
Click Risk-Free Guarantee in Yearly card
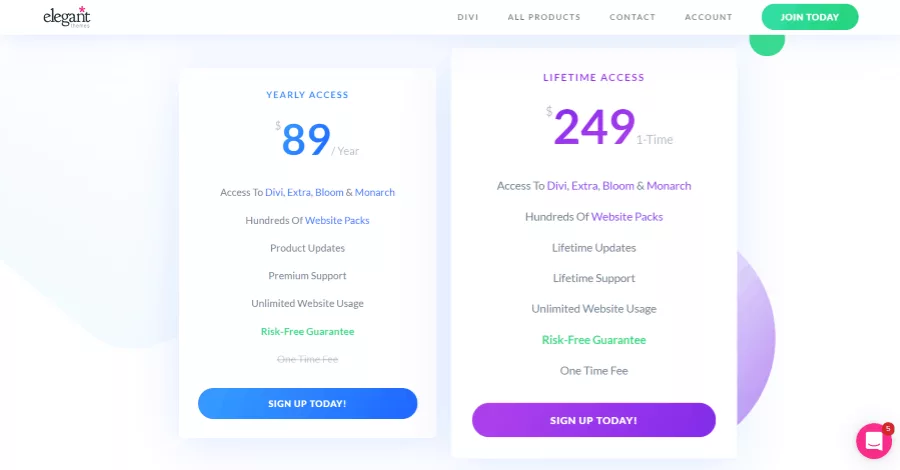[x=308, y=332]
